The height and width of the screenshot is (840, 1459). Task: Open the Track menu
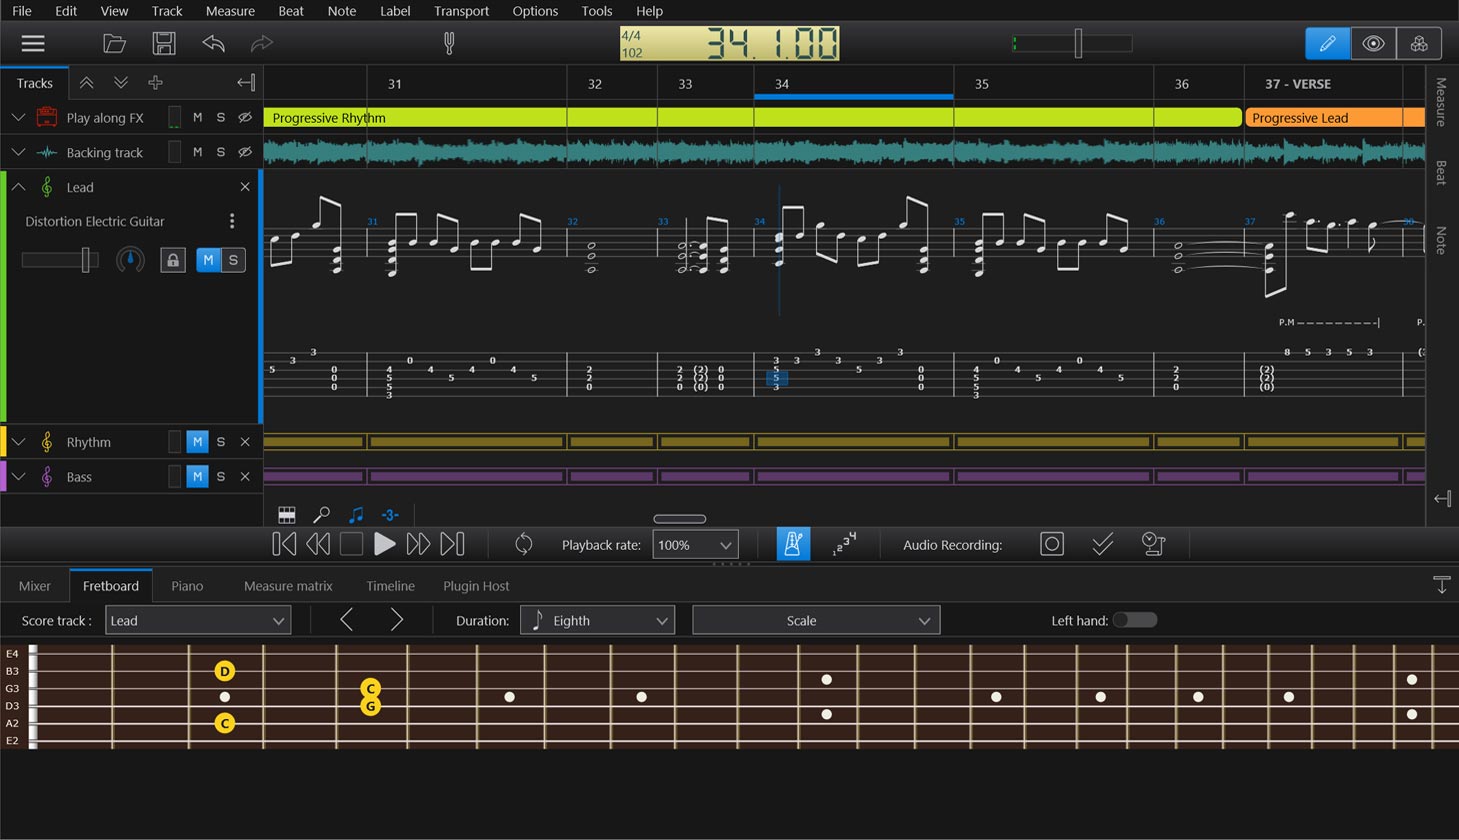pos(166,11)
